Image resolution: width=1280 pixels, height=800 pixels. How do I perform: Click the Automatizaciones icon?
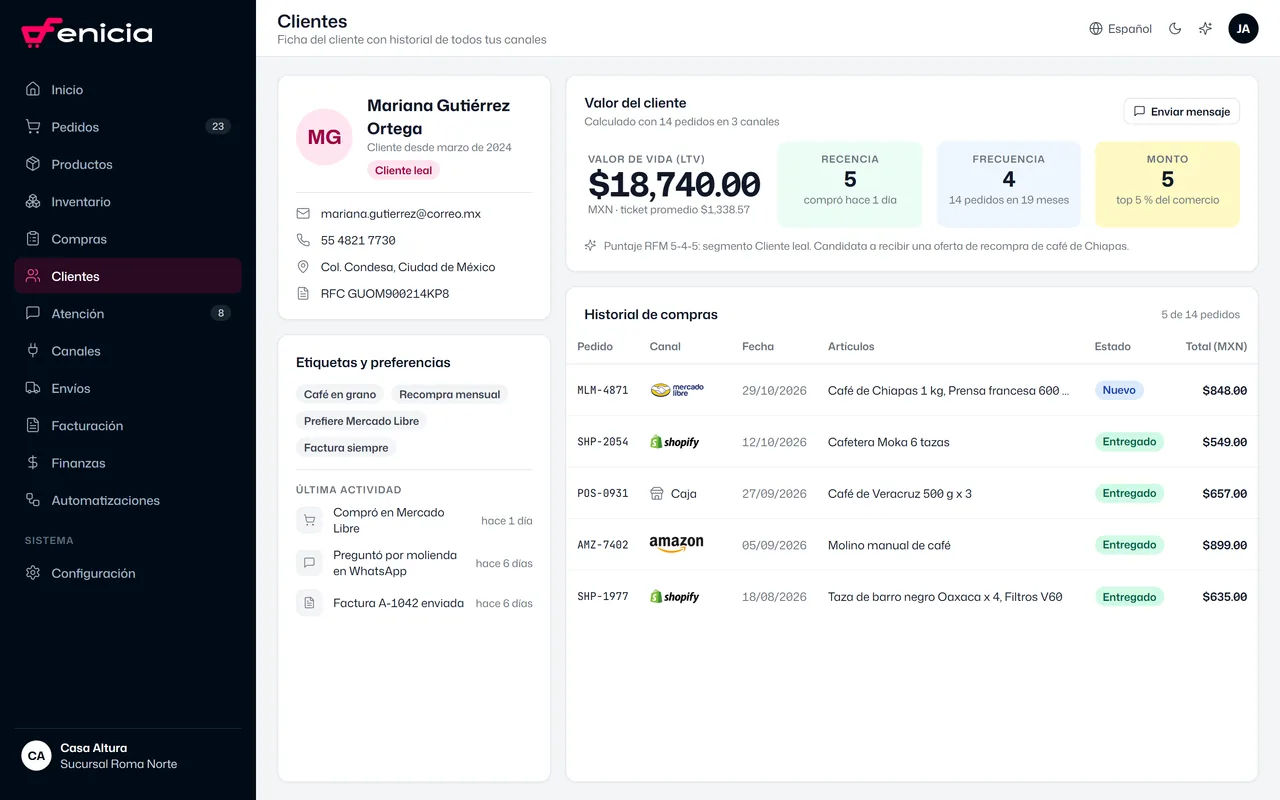[33, 500]
